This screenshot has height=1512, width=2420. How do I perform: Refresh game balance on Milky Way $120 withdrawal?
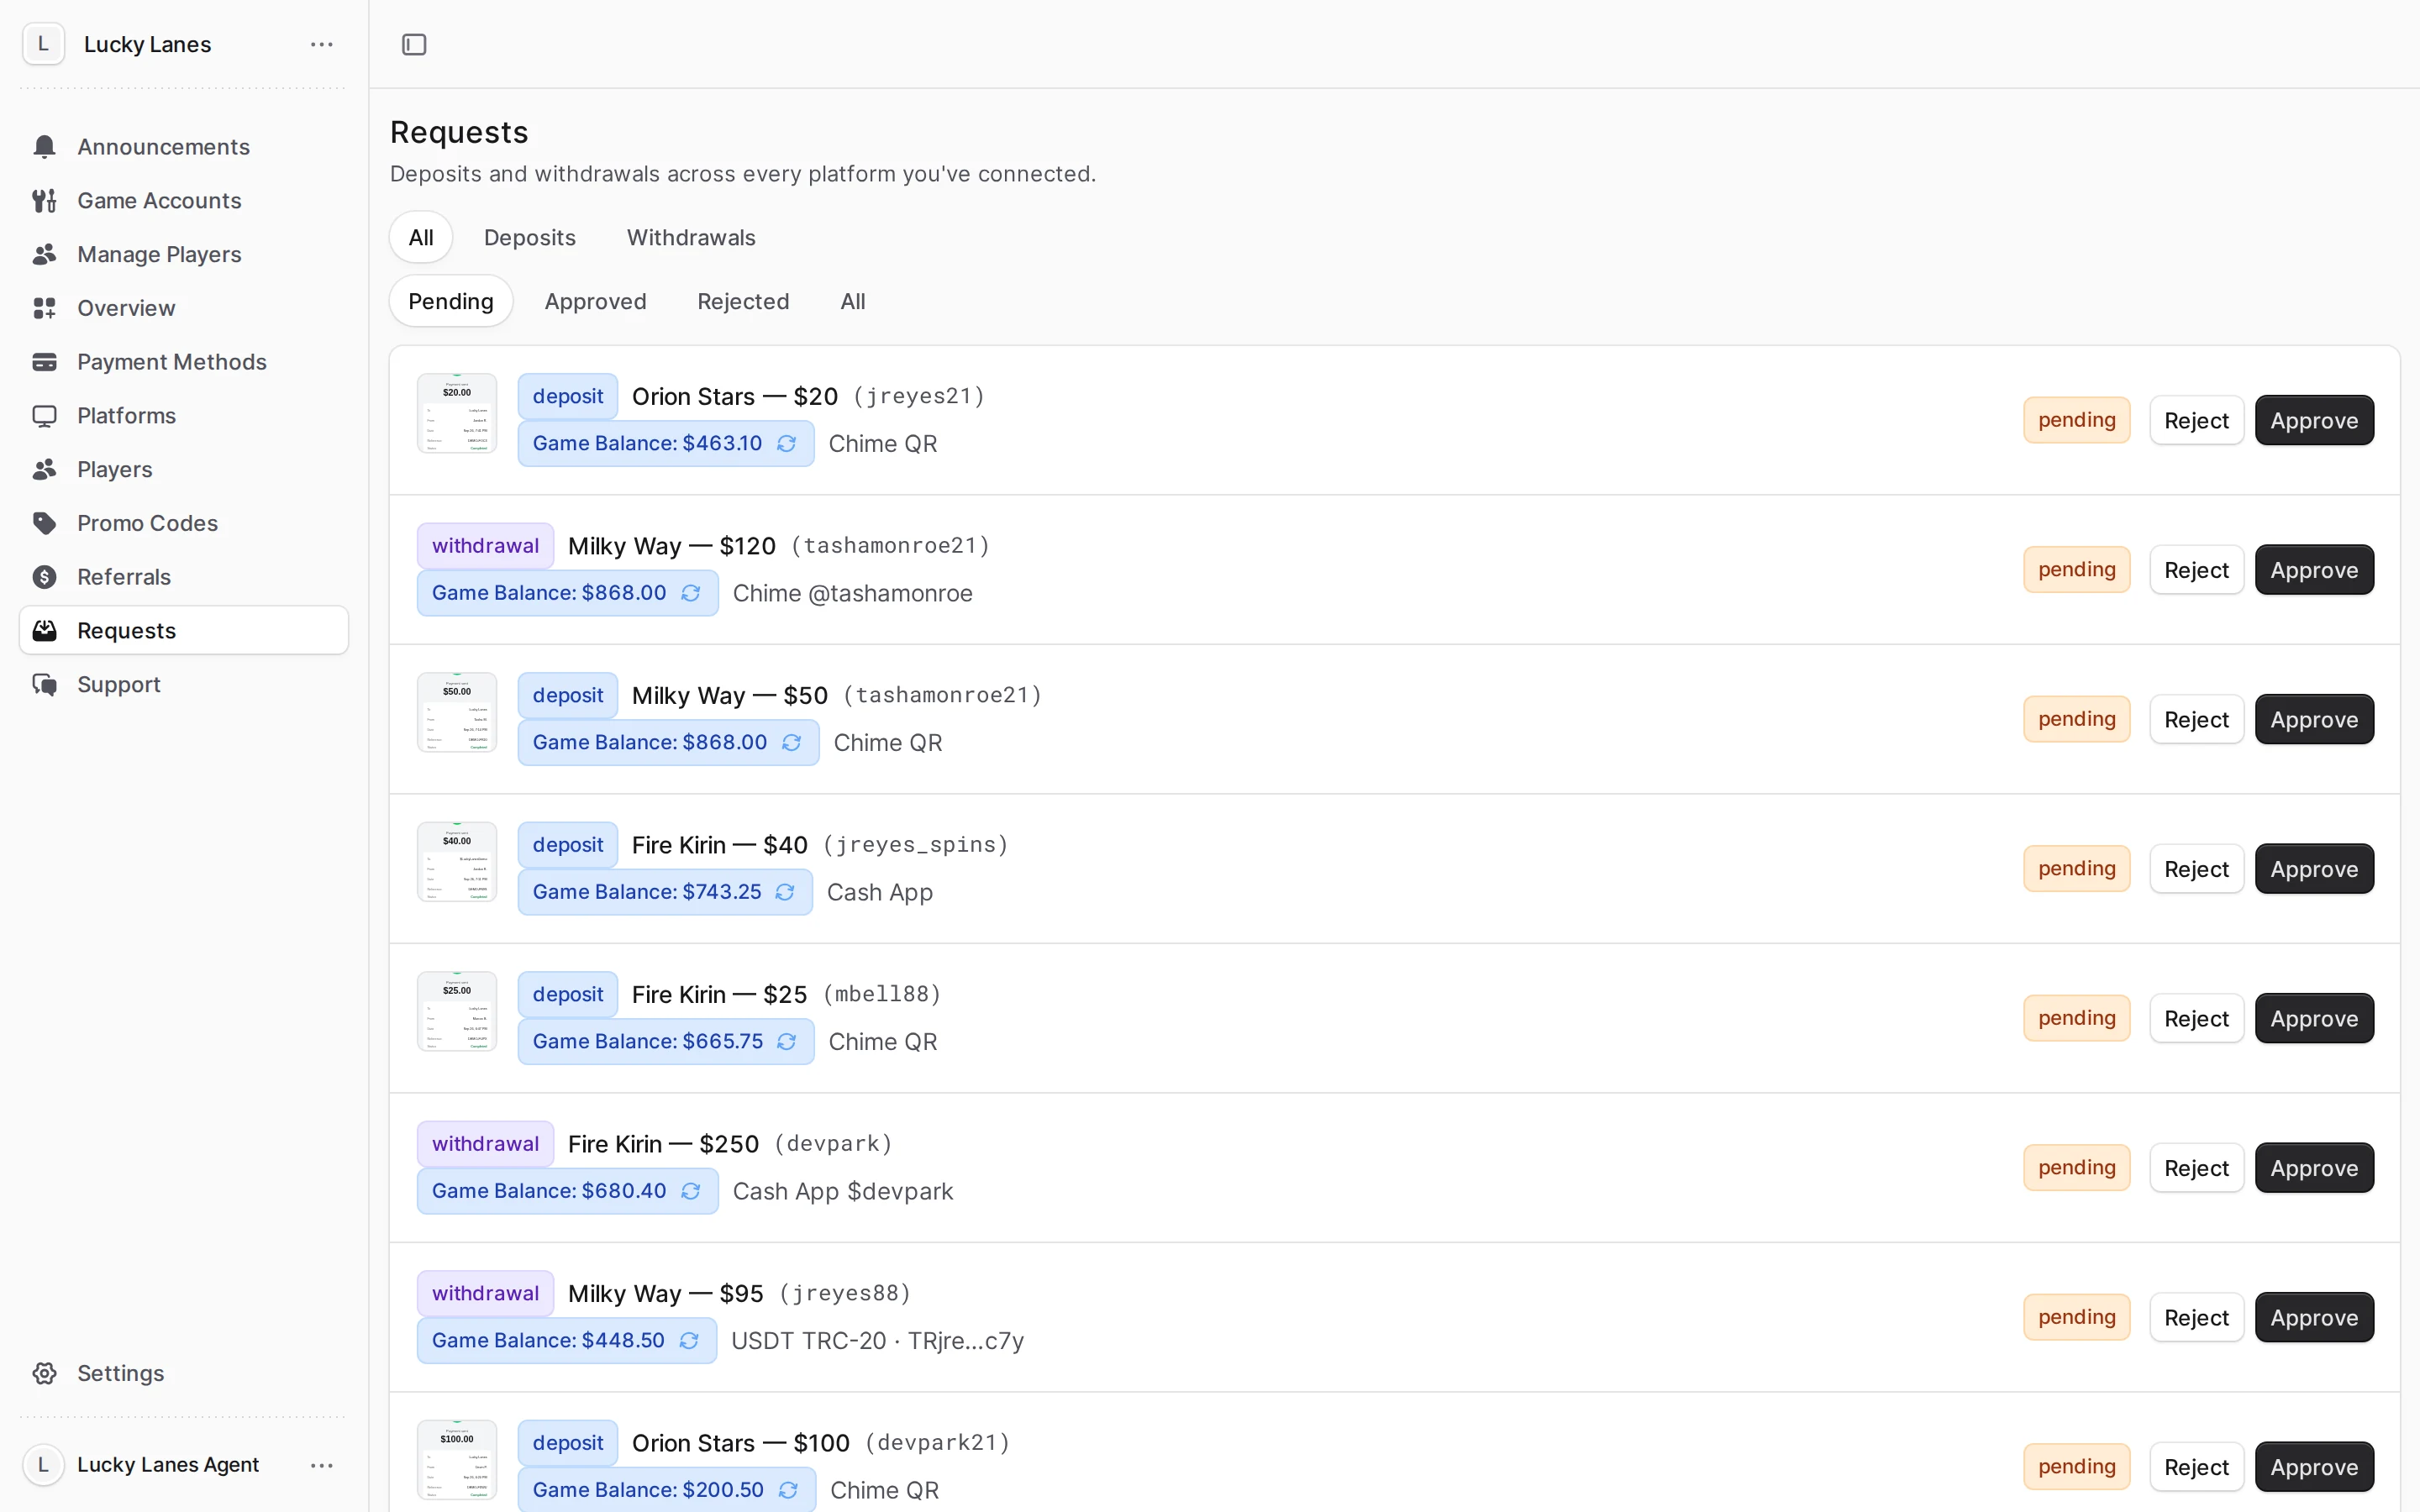pos(691,593)
